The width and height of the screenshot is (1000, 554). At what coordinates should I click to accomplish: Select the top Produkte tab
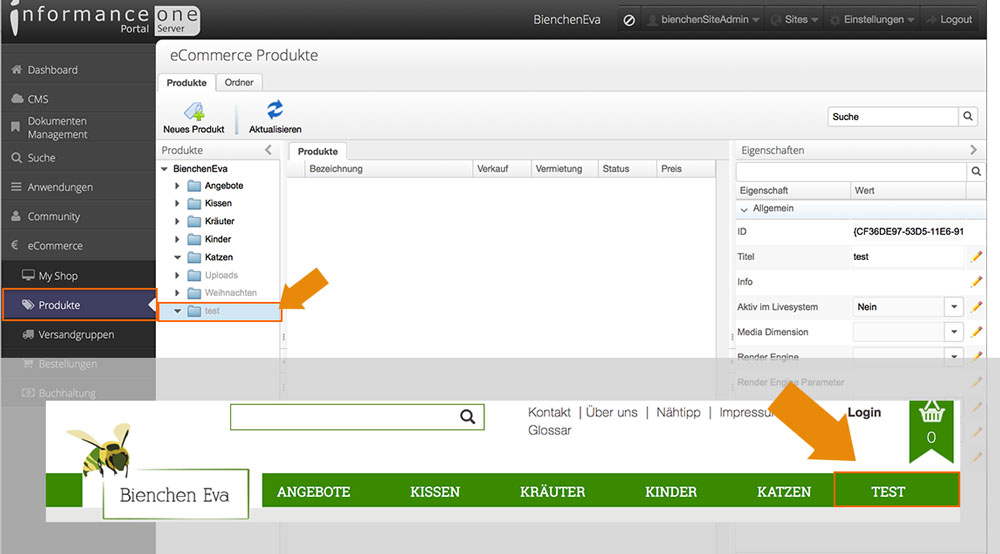186,83
